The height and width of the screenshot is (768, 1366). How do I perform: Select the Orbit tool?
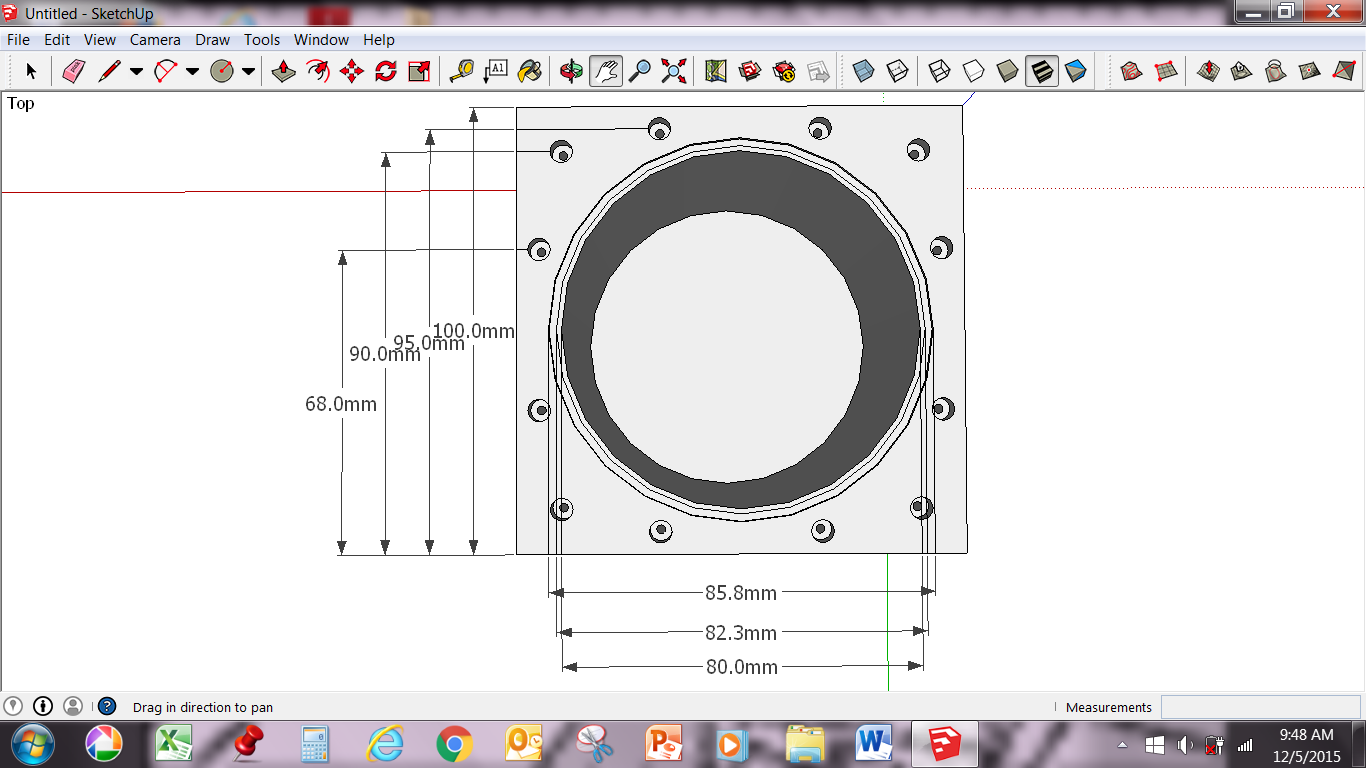(x=572, y=71)
